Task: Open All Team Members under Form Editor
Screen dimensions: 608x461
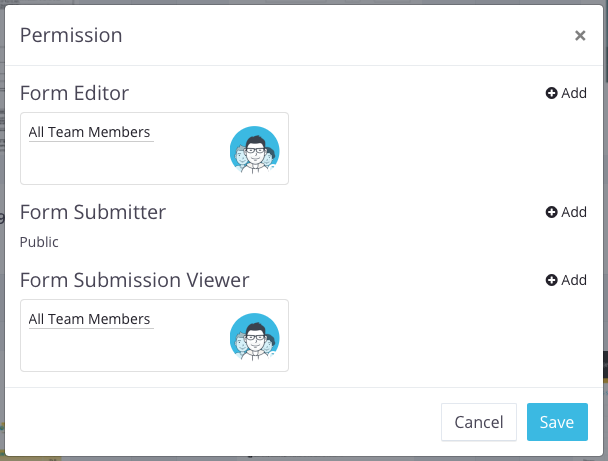Action: (x=90, y=132)
